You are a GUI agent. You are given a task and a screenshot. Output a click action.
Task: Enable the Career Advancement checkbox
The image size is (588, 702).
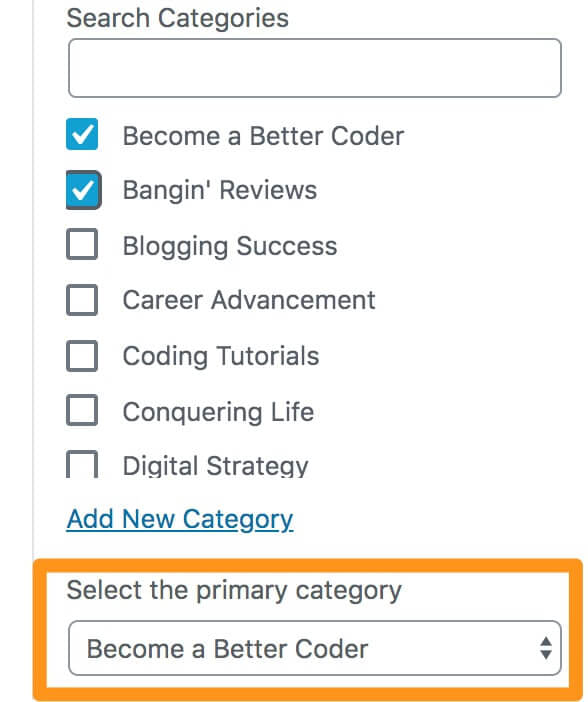click(x=82, y=300)
